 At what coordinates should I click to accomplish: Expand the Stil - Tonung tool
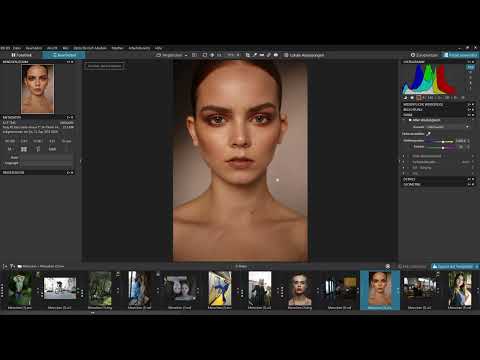point(422,168)
